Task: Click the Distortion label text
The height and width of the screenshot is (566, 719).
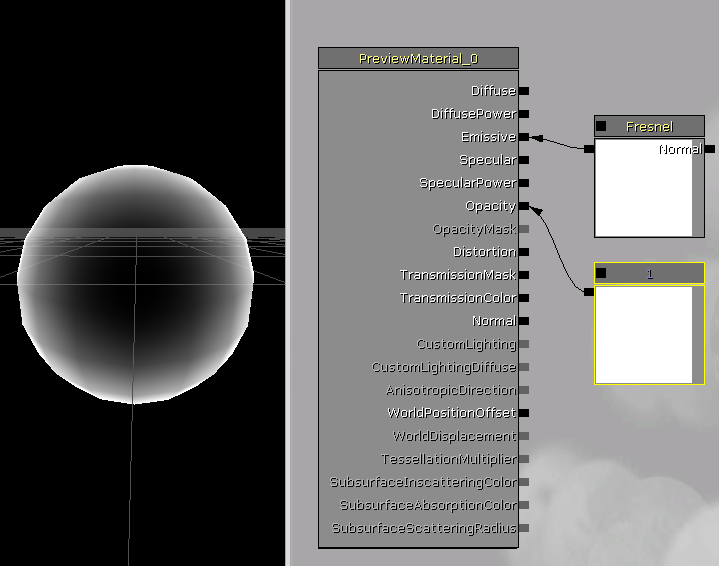Action: [x=484, y=252]
